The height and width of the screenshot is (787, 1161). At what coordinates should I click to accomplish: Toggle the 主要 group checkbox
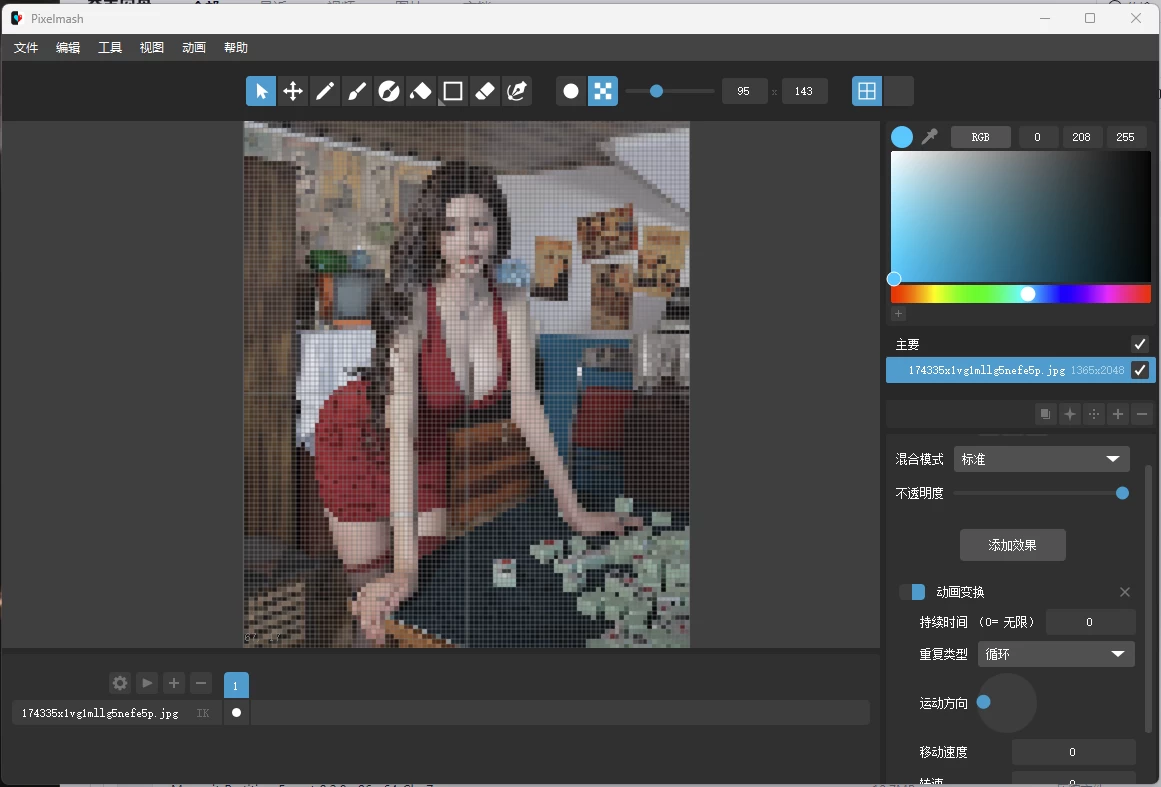coord(1139,343)
